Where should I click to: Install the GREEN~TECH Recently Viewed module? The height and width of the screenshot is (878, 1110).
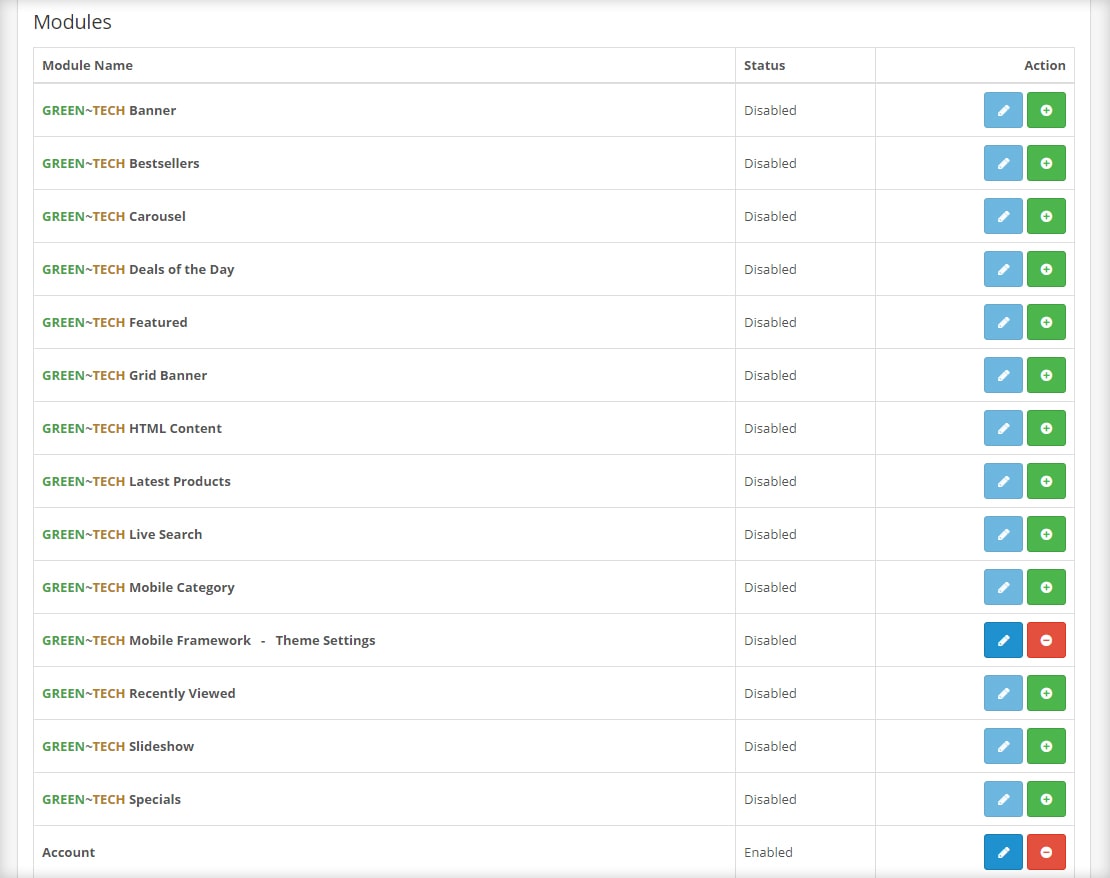pyautogui.click(x=1046, y=693)
